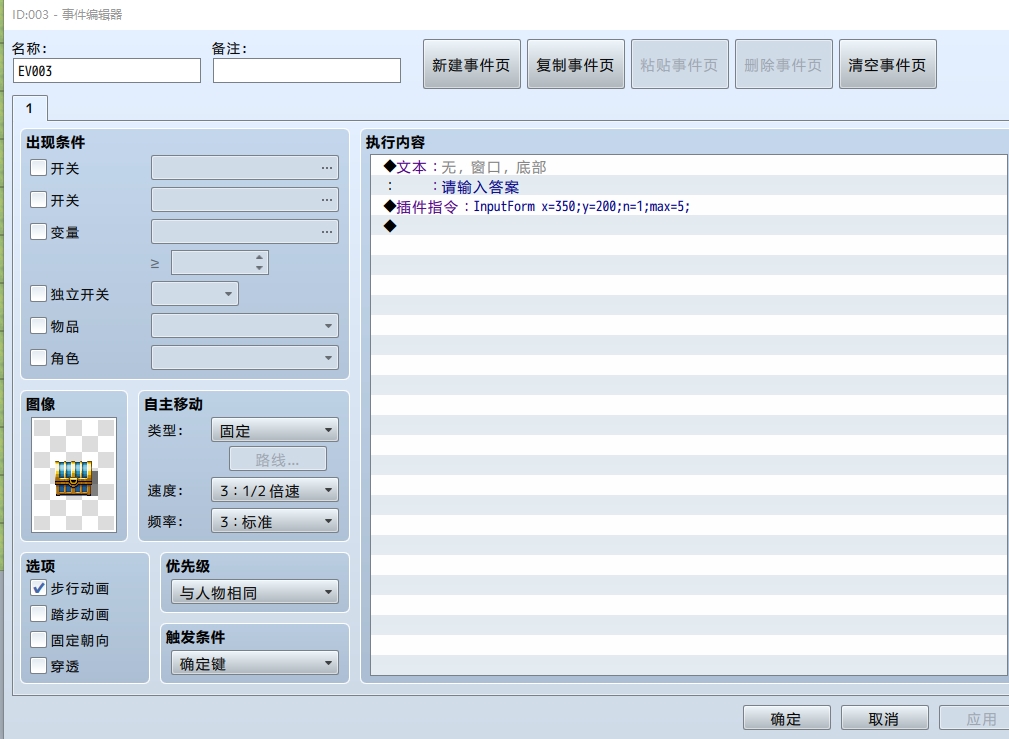The width and height of the screenshot is (1009, 739).
Task: Switch to event page tab 1
Action: [x=30, y=108]
